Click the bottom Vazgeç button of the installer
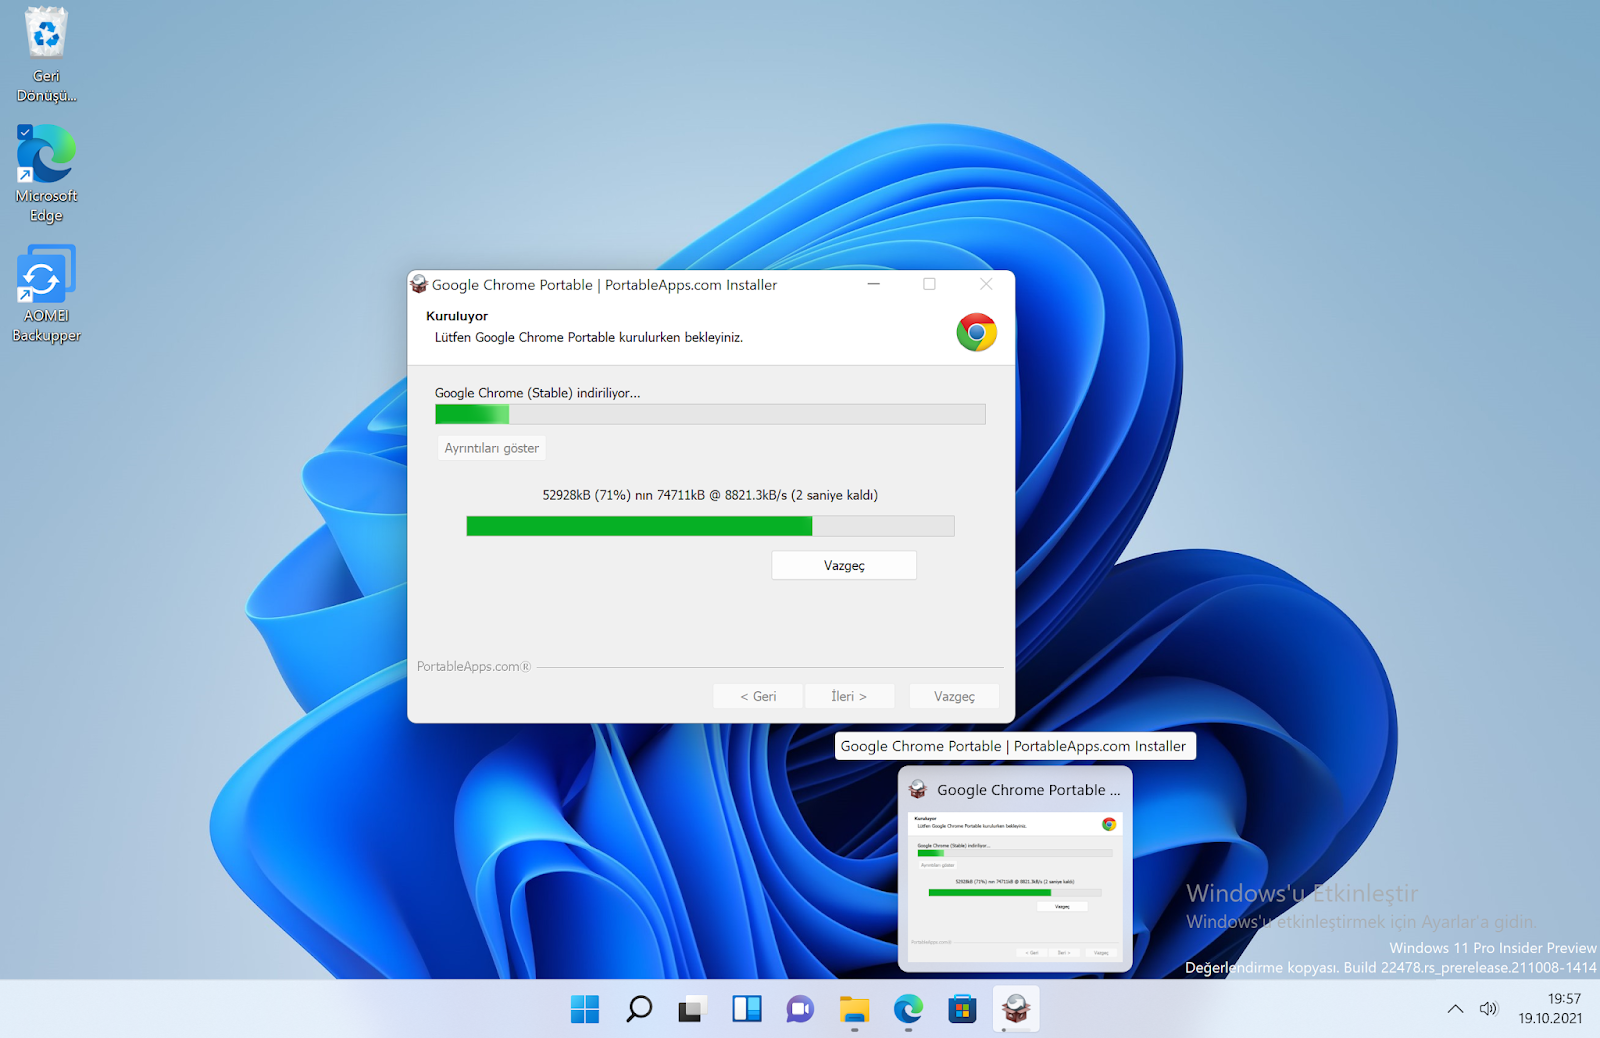 click(x=954, y=696)
